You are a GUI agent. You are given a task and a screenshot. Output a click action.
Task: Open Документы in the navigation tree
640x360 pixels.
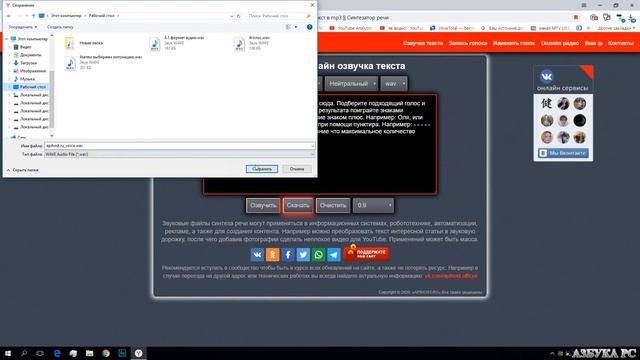(x=27, y=55)
